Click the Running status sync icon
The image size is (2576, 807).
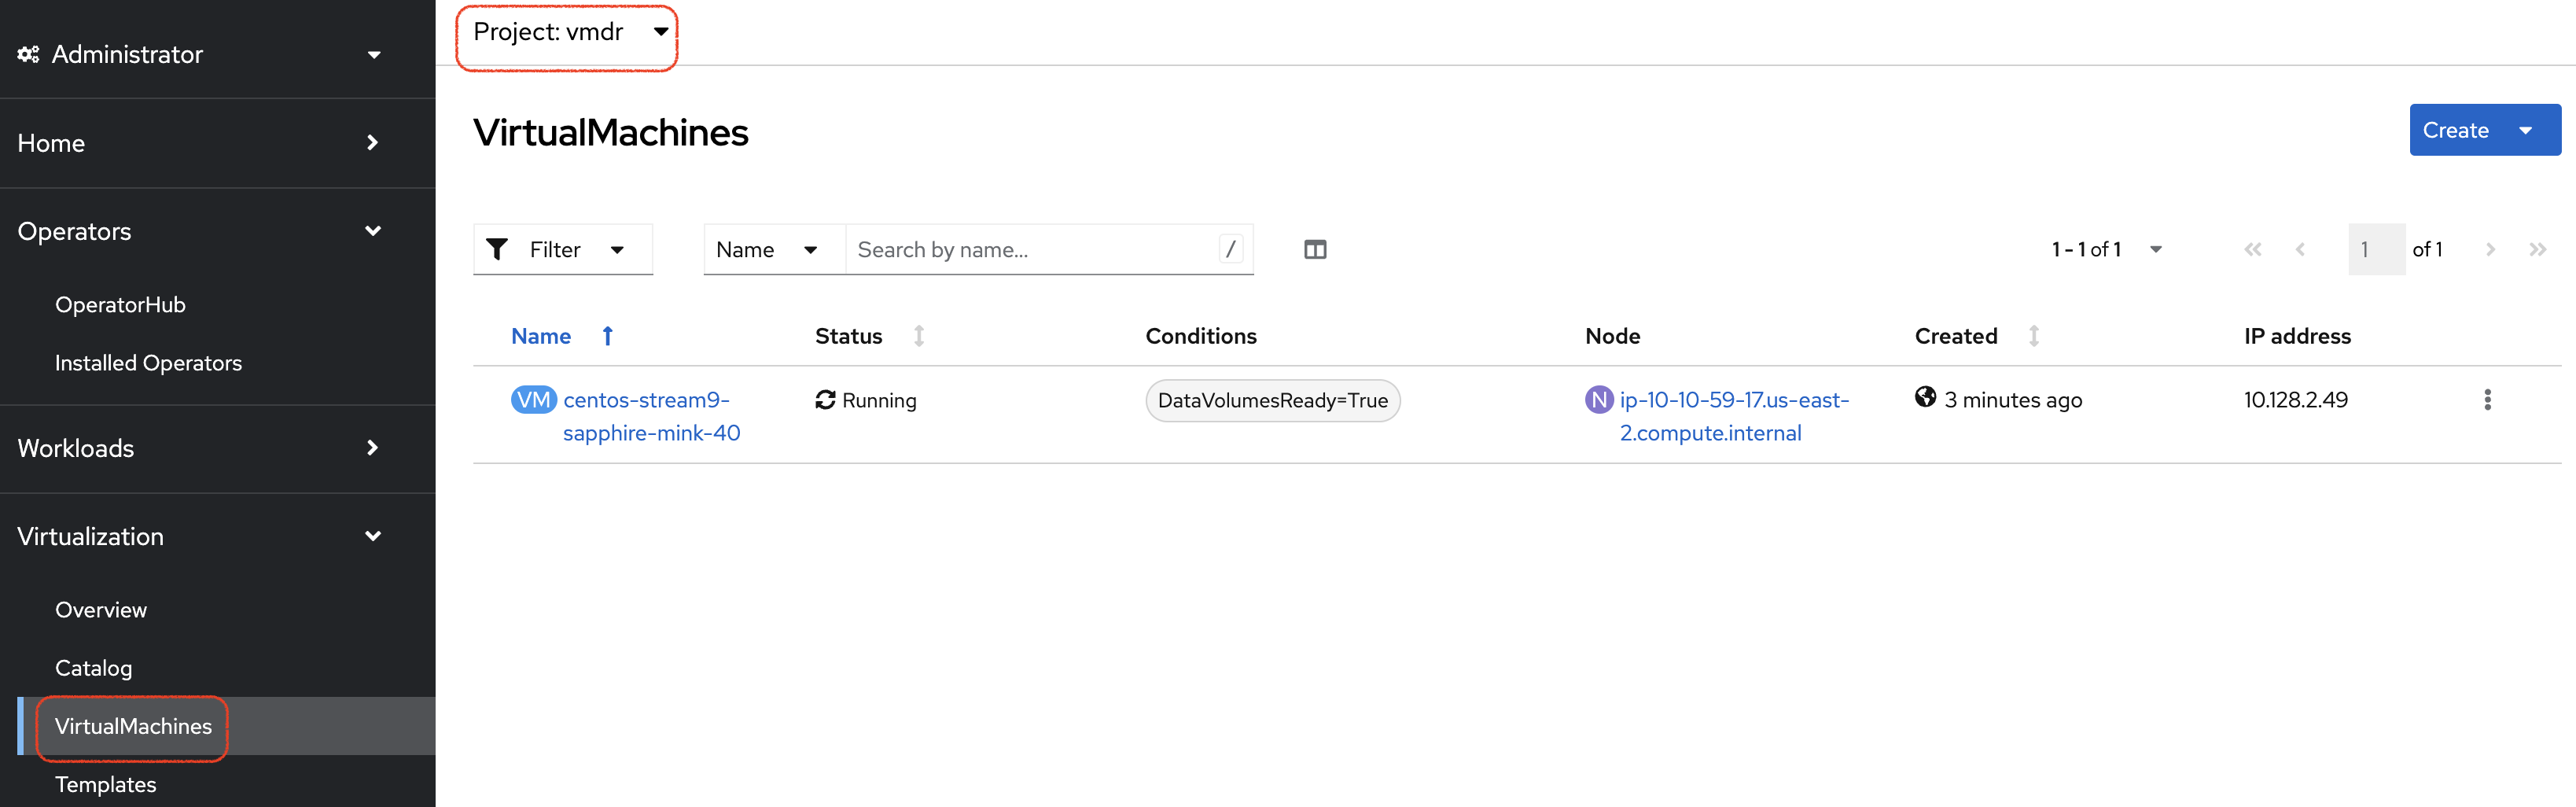(x=825, y=400)
